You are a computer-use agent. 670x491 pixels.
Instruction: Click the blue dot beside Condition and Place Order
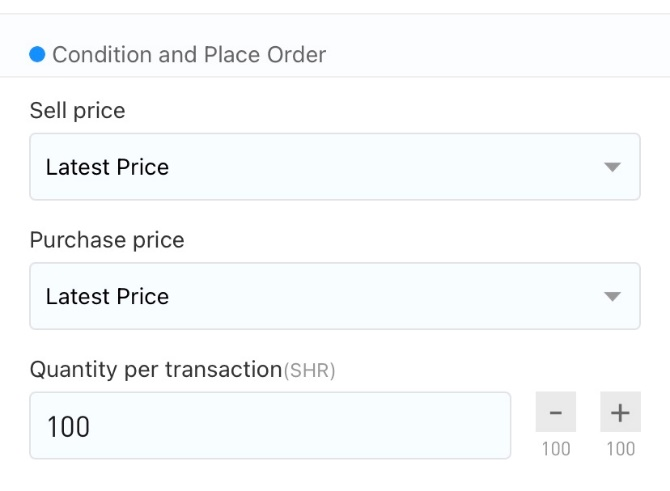coord(37,54)
